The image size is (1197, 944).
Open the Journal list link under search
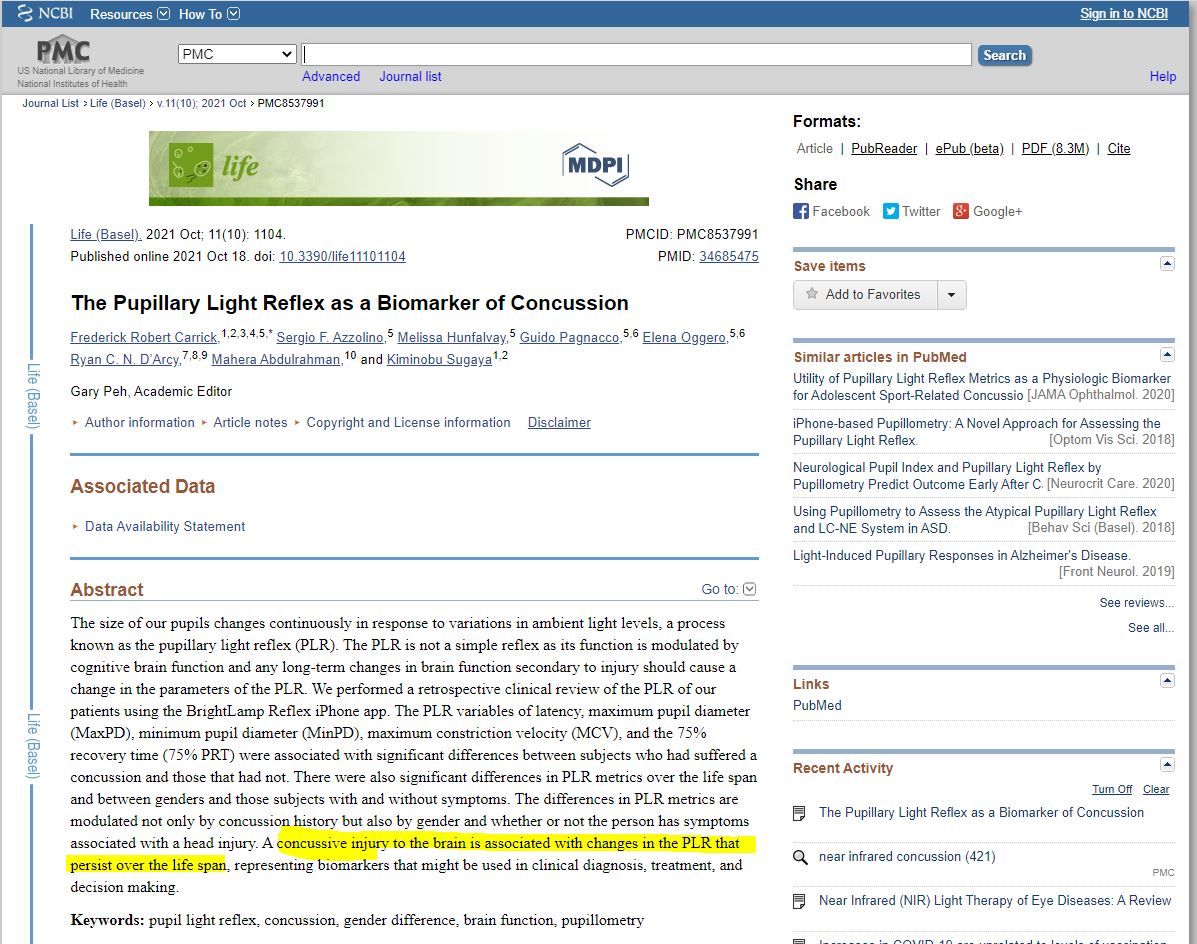[x=410, y=76]
